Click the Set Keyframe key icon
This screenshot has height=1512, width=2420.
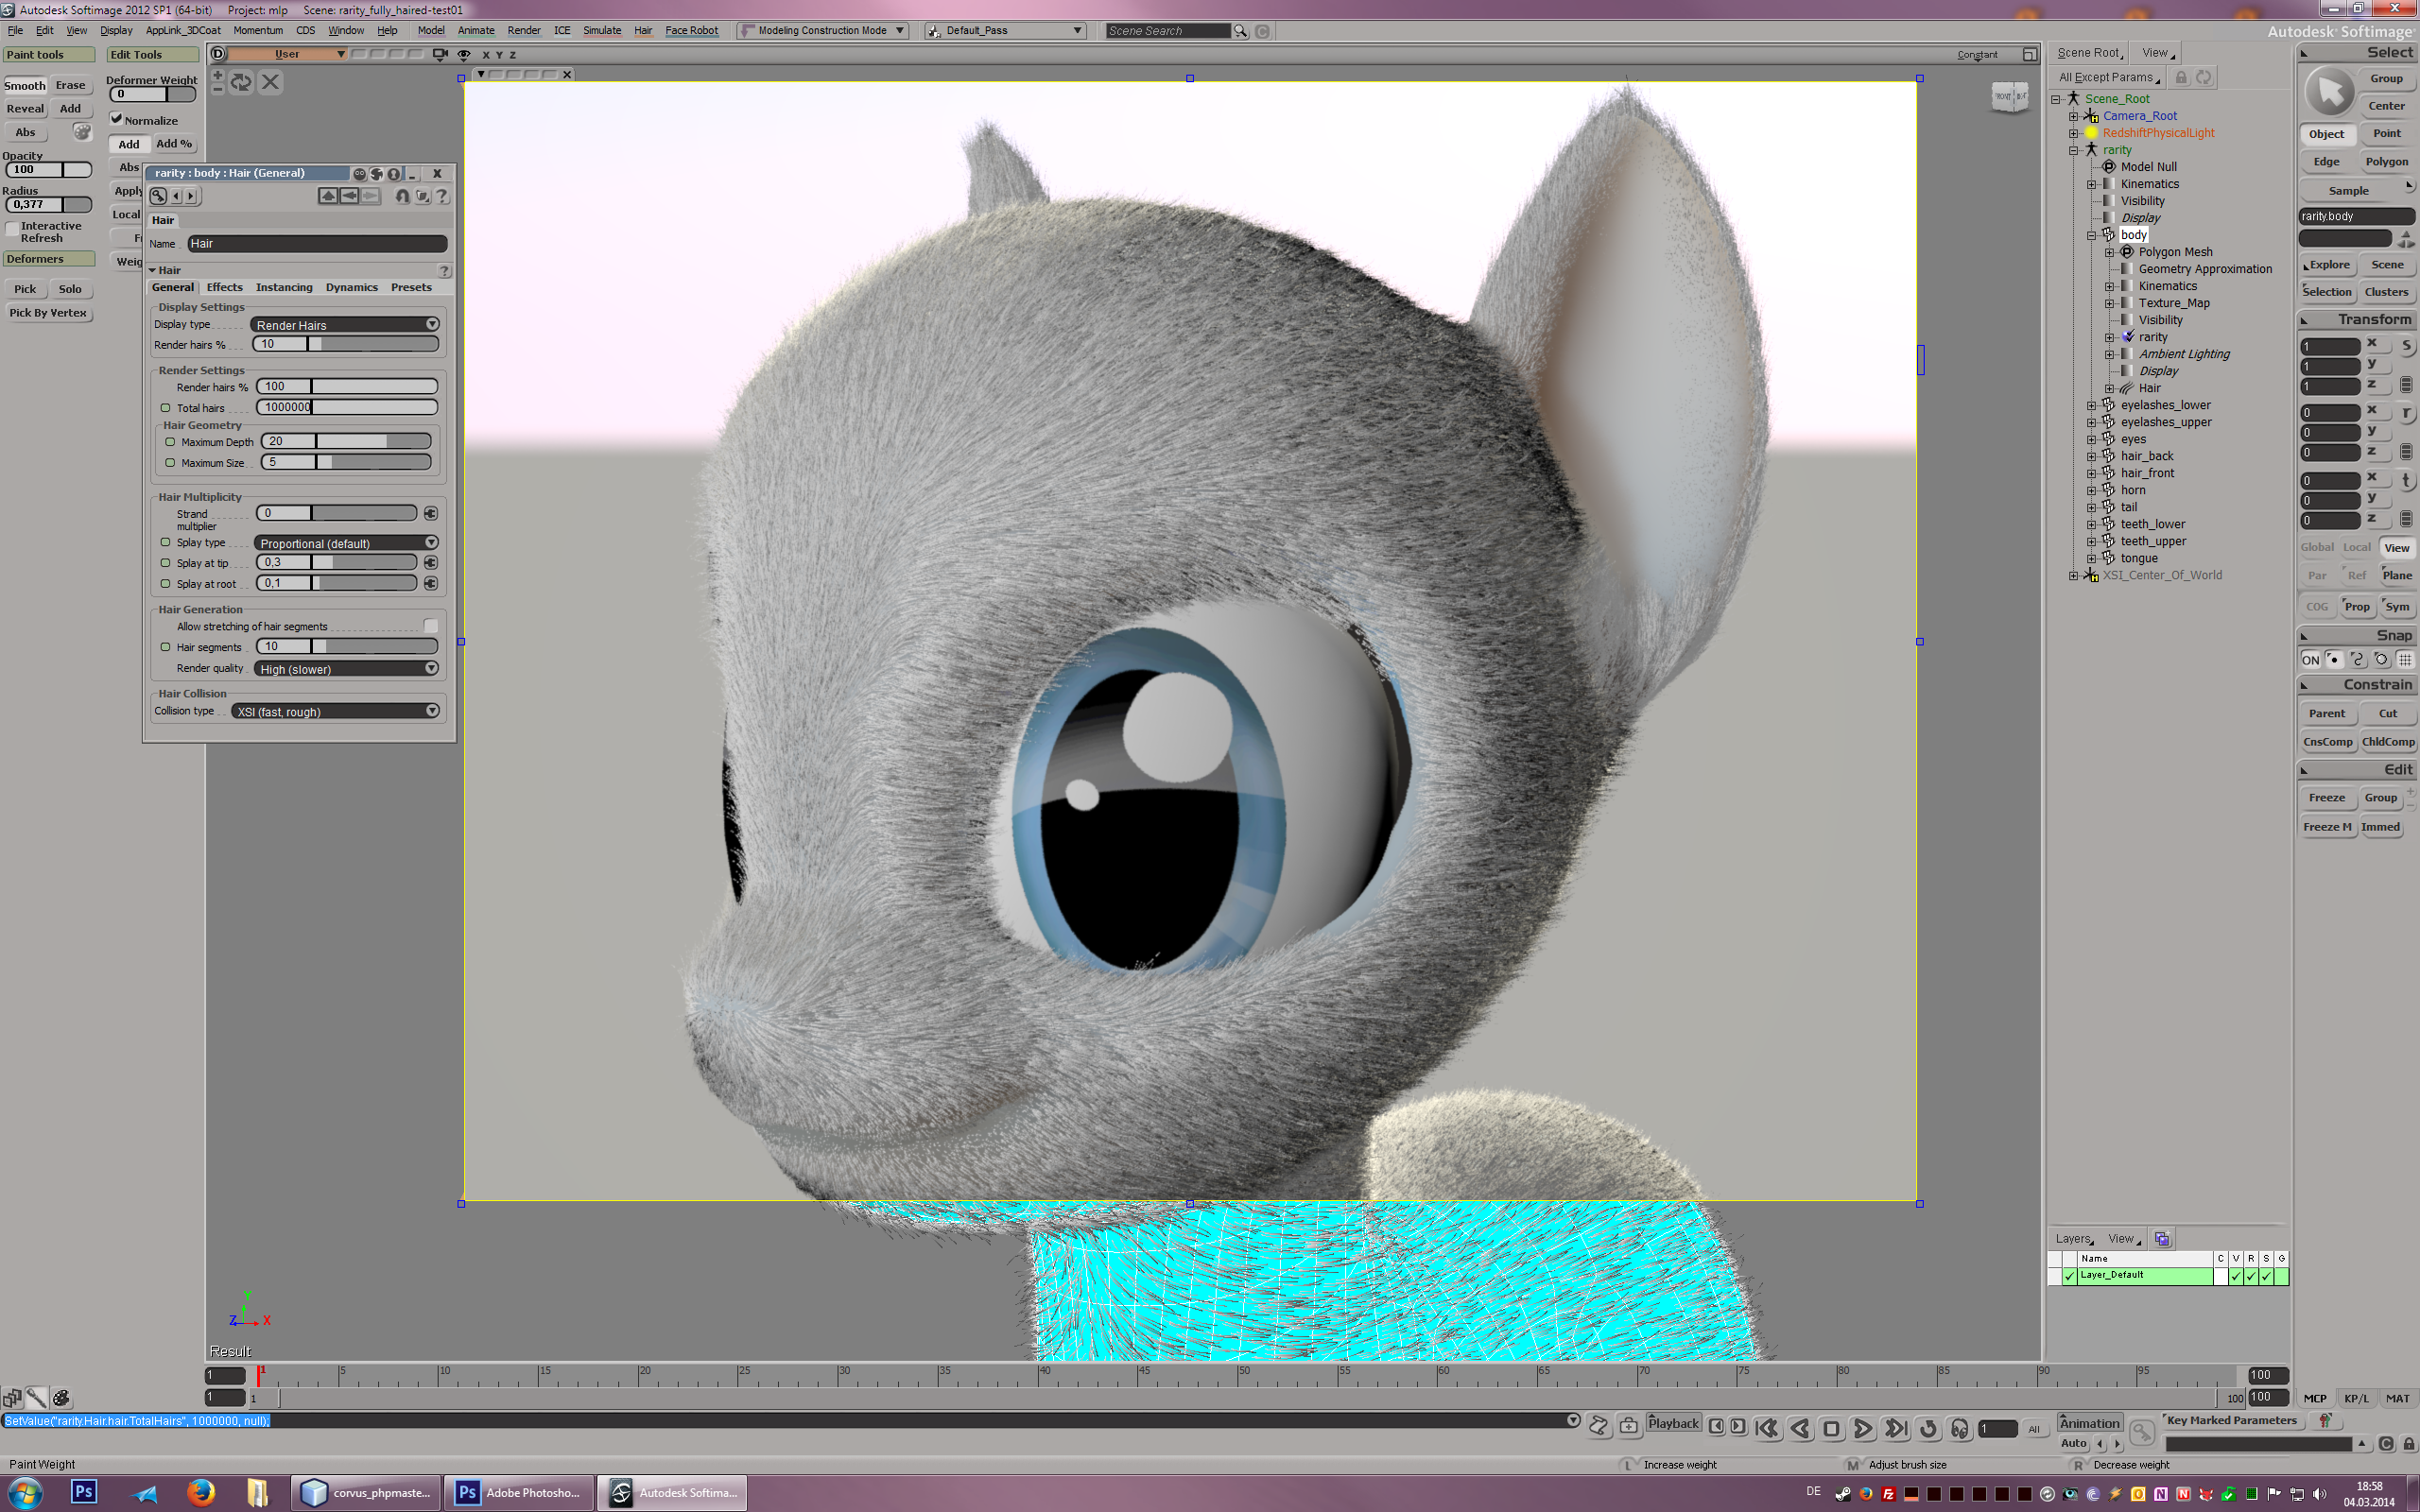[x=2141, y=1431]
